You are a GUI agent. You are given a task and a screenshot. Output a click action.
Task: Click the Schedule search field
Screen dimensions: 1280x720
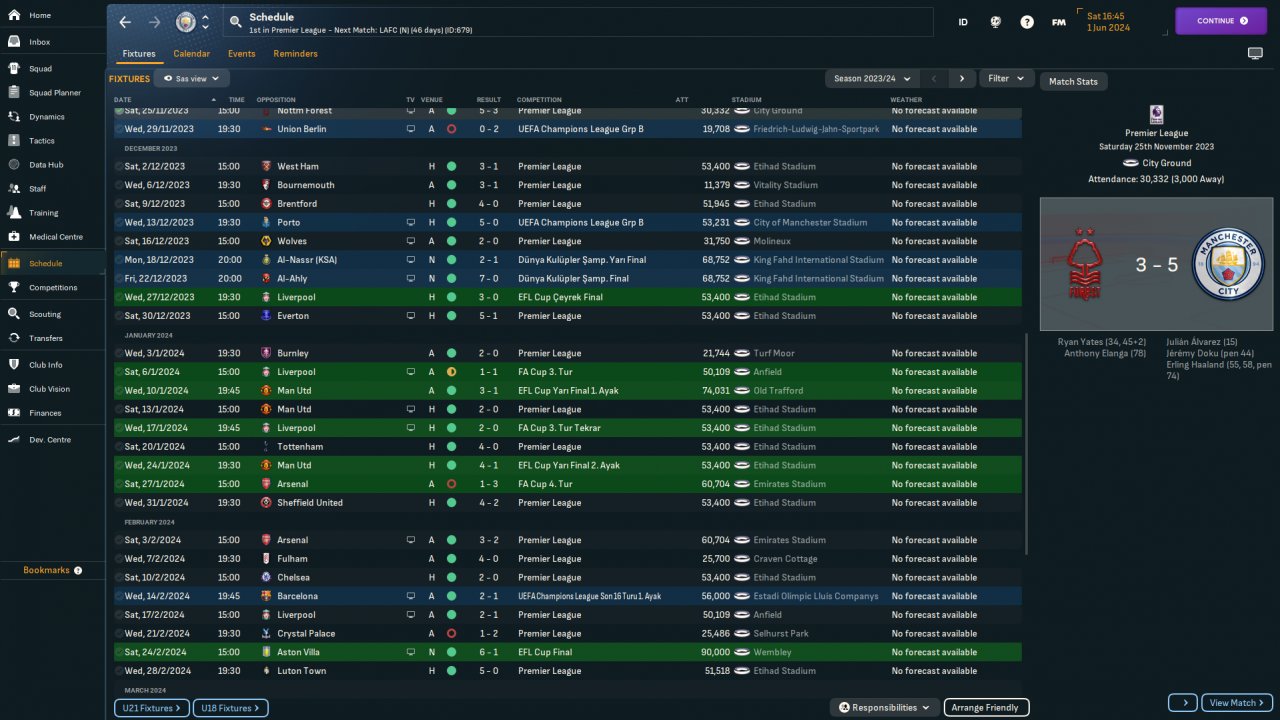[578, 22]
